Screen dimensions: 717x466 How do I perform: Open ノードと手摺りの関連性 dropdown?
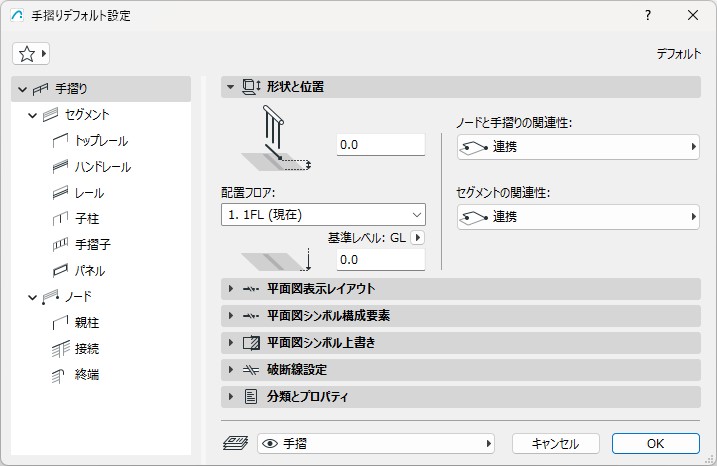[x=578, y=148]
